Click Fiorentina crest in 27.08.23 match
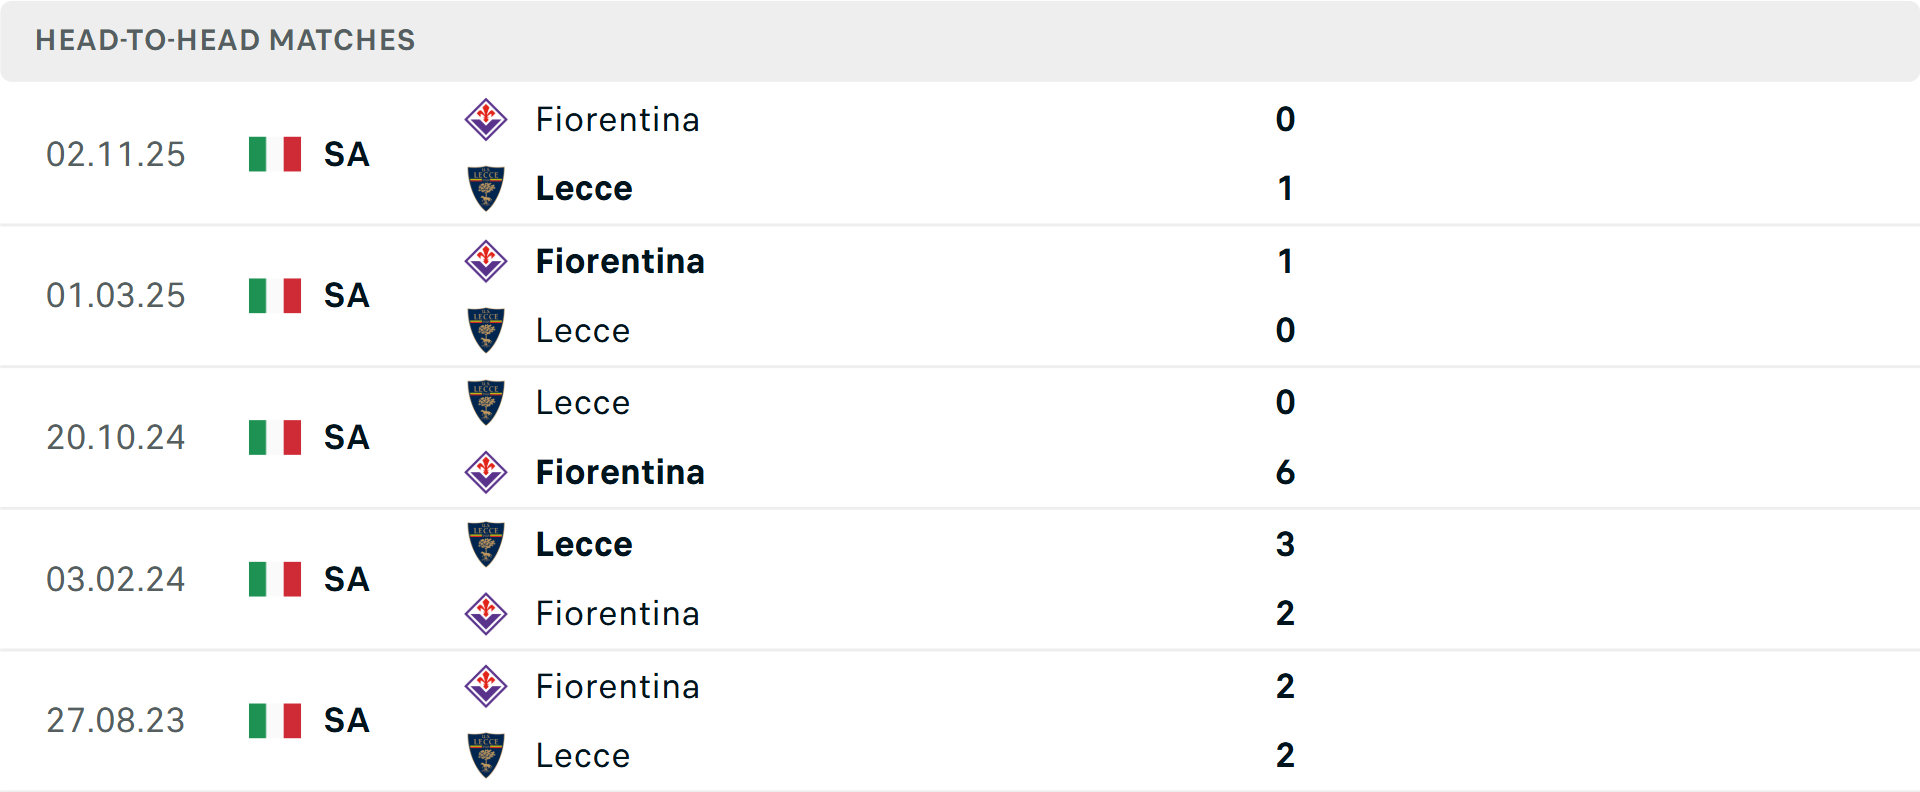 pyautogui.click(x=486, y=686)
